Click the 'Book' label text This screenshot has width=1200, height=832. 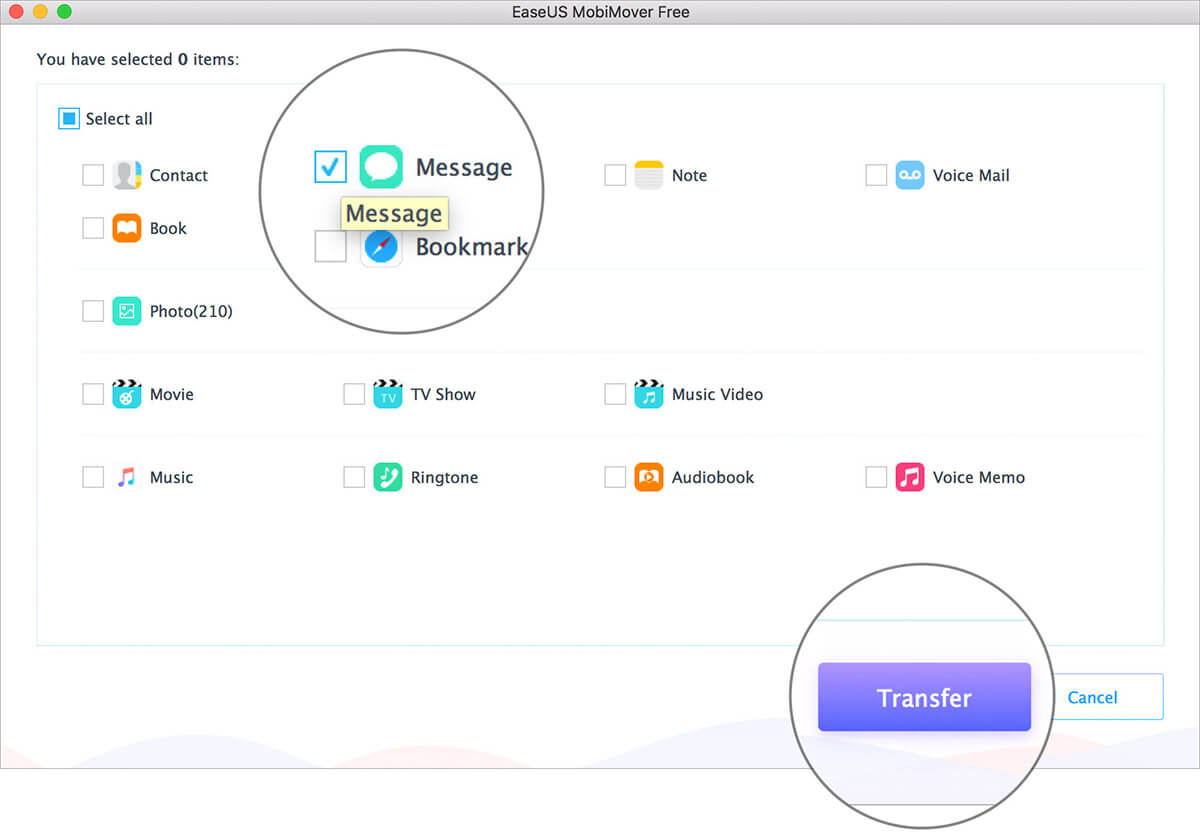point(168,228)
